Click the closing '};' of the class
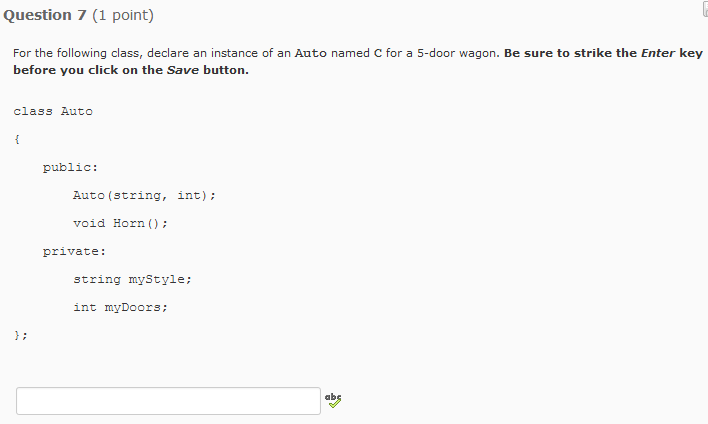The image size is (708, 424). pos(20,335)
